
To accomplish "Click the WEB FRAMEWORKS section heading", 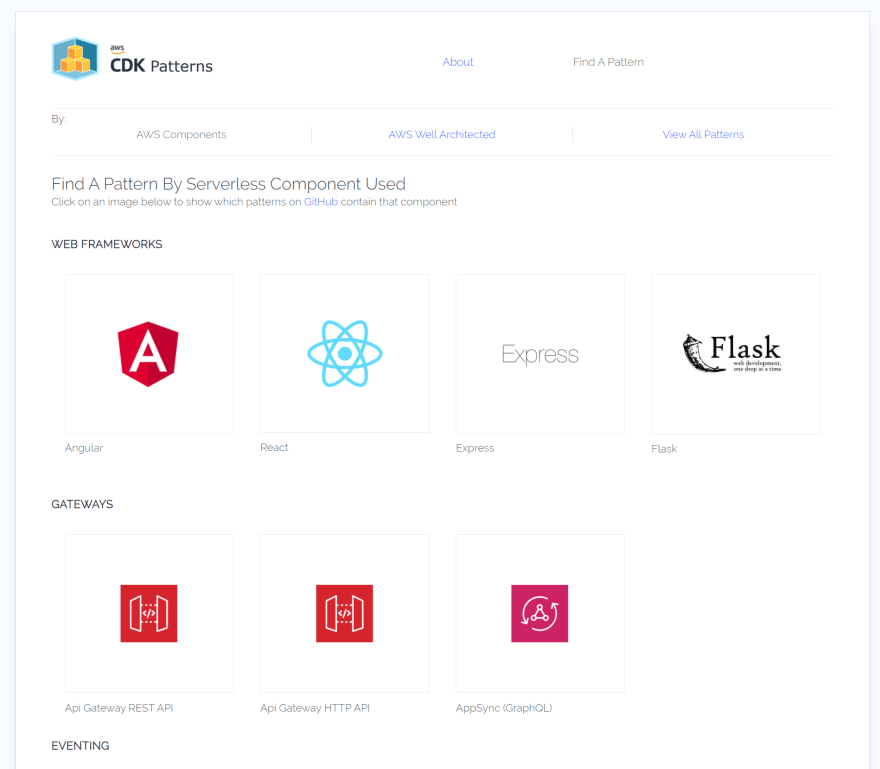I will (x=107, y=244).
